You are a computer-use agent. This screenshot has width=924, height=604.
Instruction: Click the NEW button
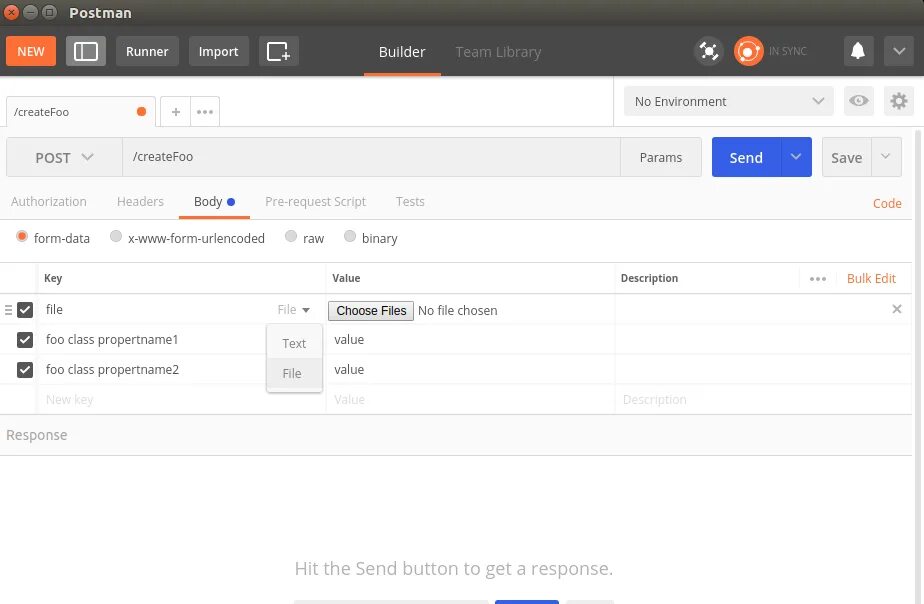(x=31, y=51)
